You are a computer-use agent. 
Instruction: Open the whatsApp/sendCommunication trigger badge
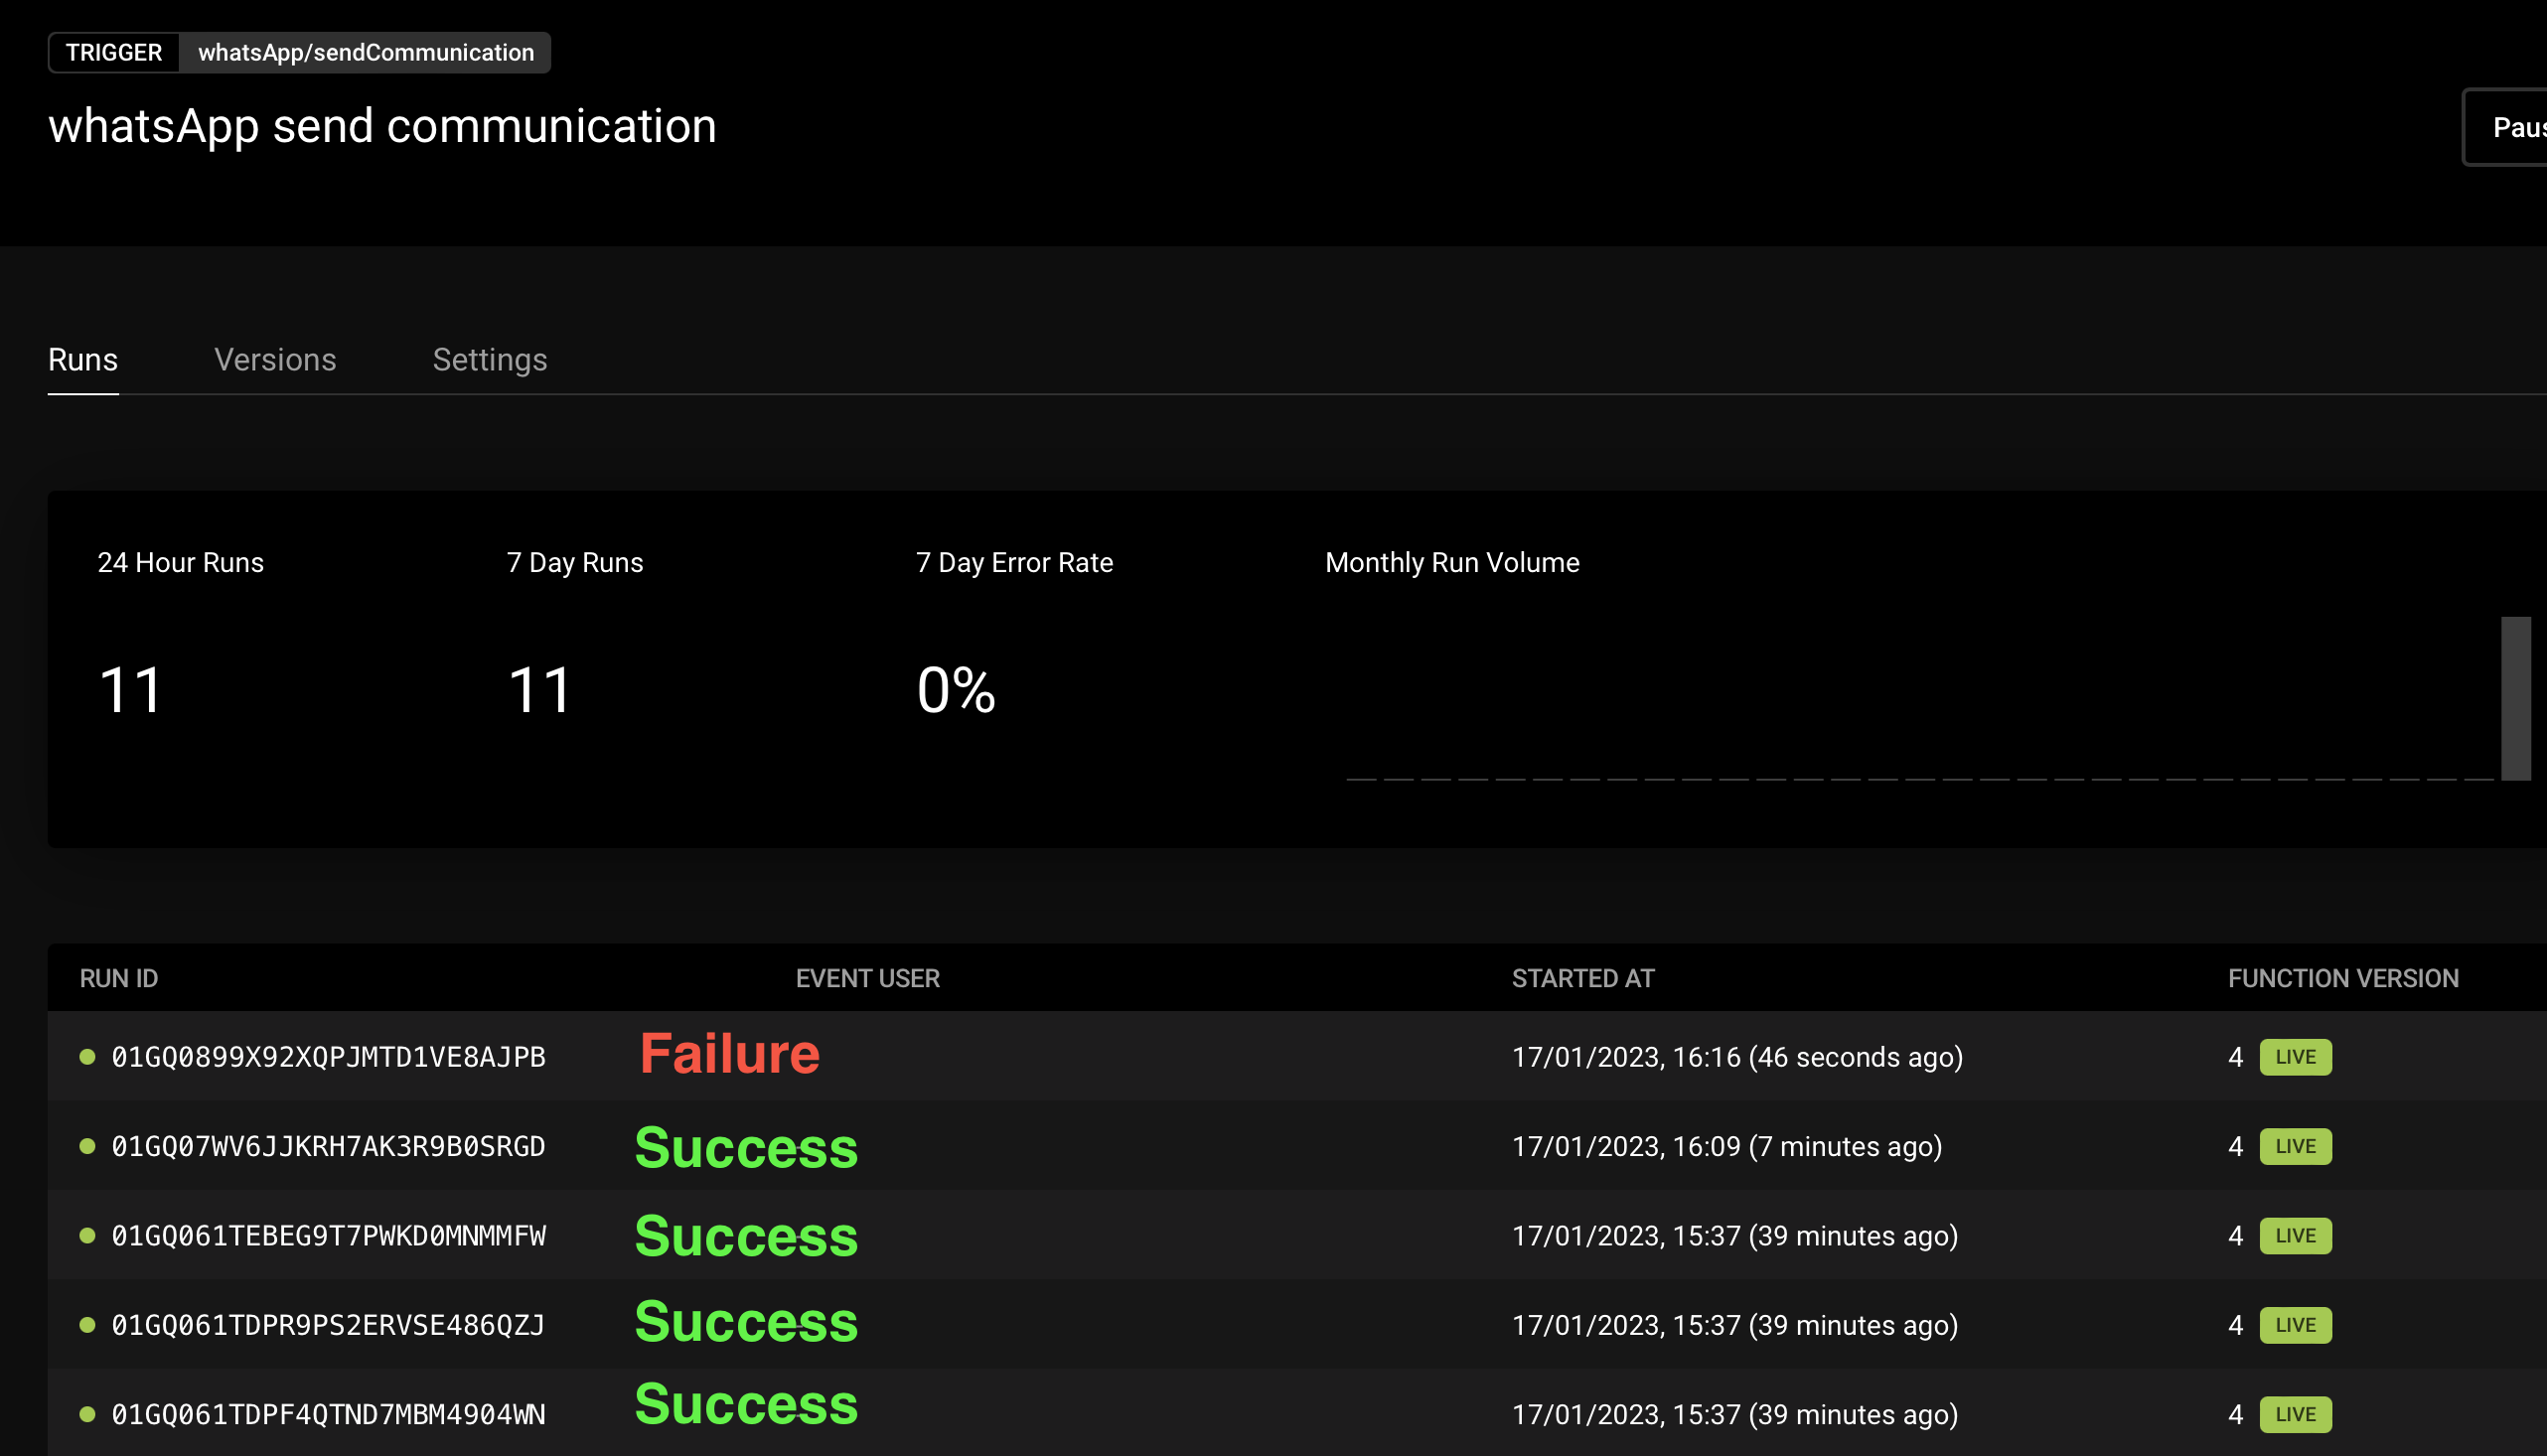[366, 52]
